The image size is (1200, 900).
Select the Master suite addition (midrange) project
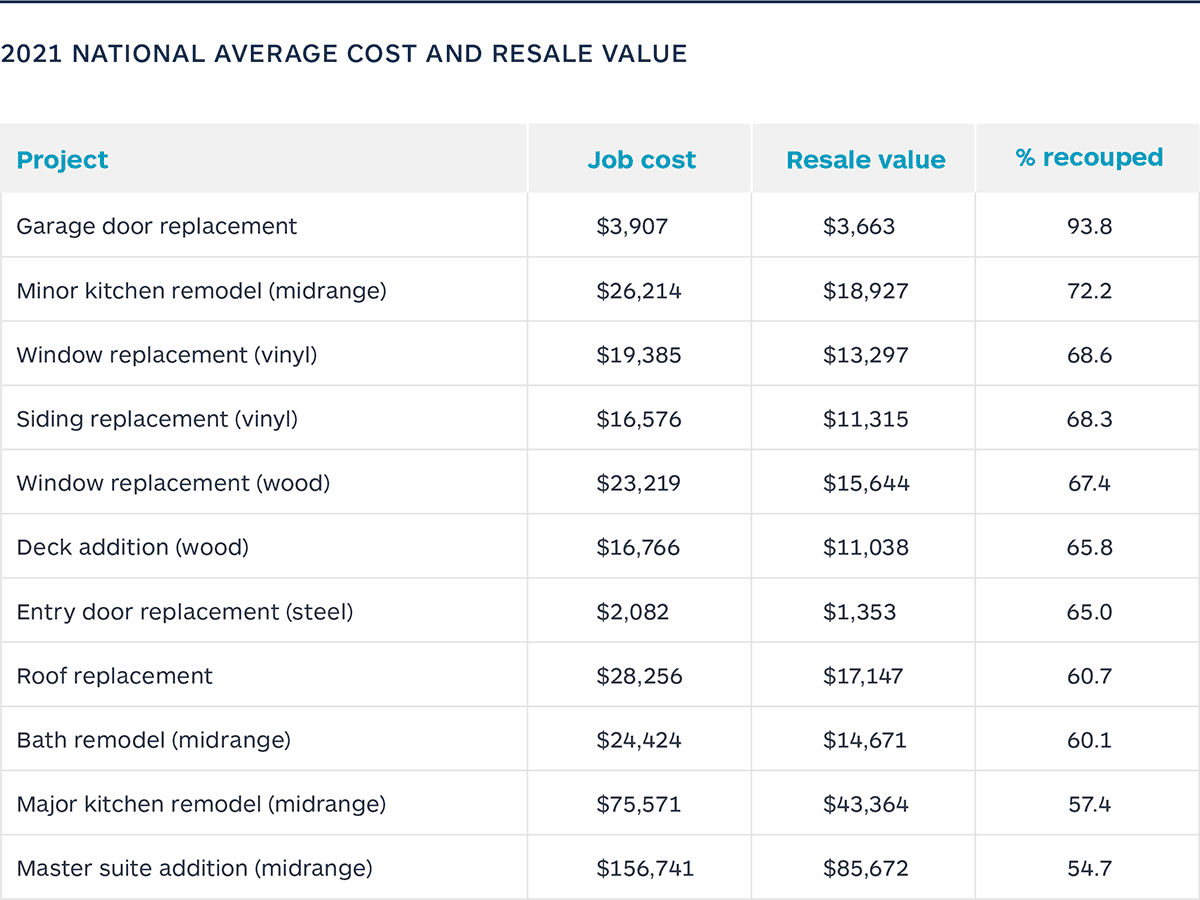click(x=194, y=868)
